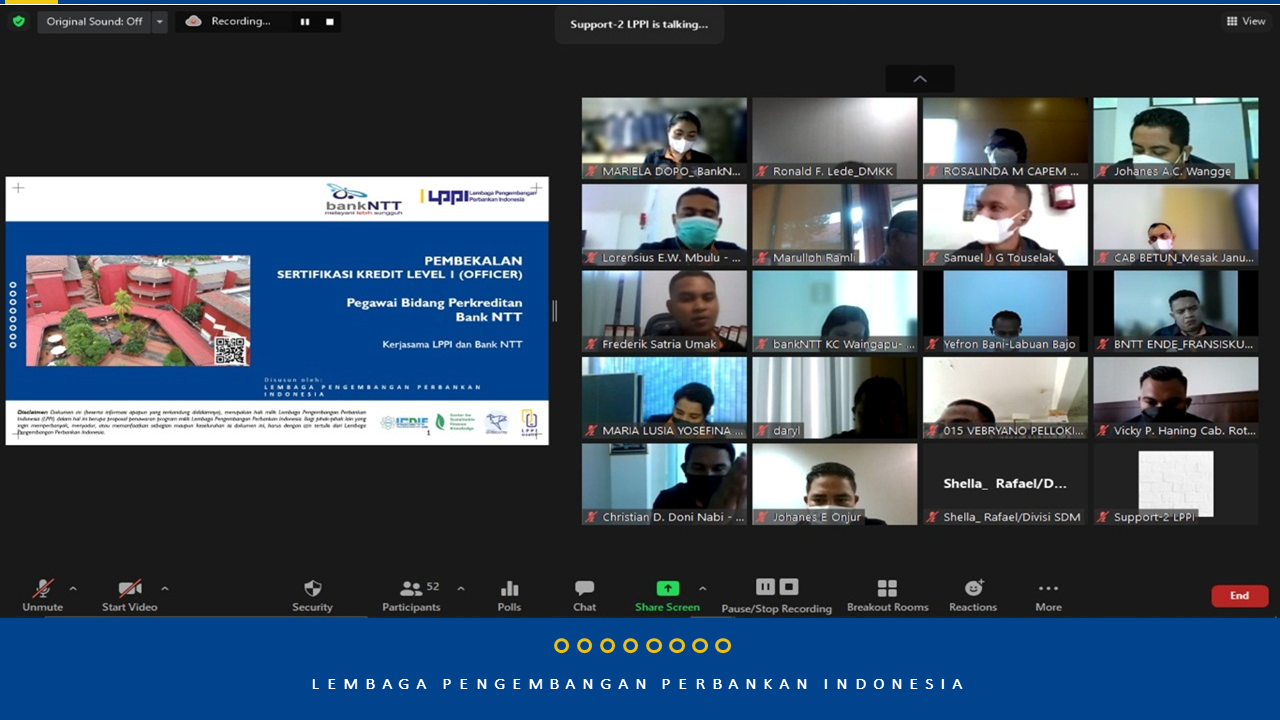This screenshot has height=720, width=1280.
Task: Select BNTT ENDE_FRANSISKU video tile
Action: (x=1176, y=312)
